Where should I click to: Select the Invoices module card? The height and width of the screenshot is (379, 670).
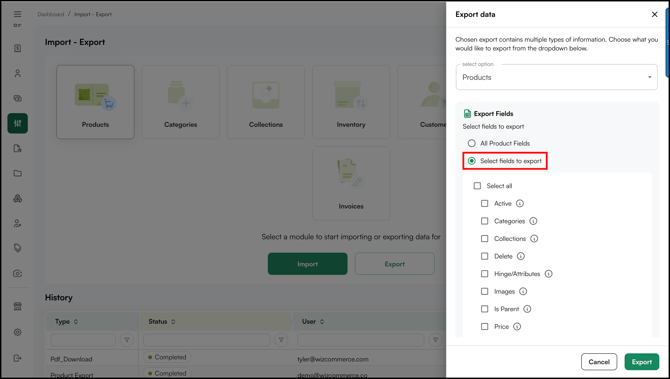coord(351,183)
